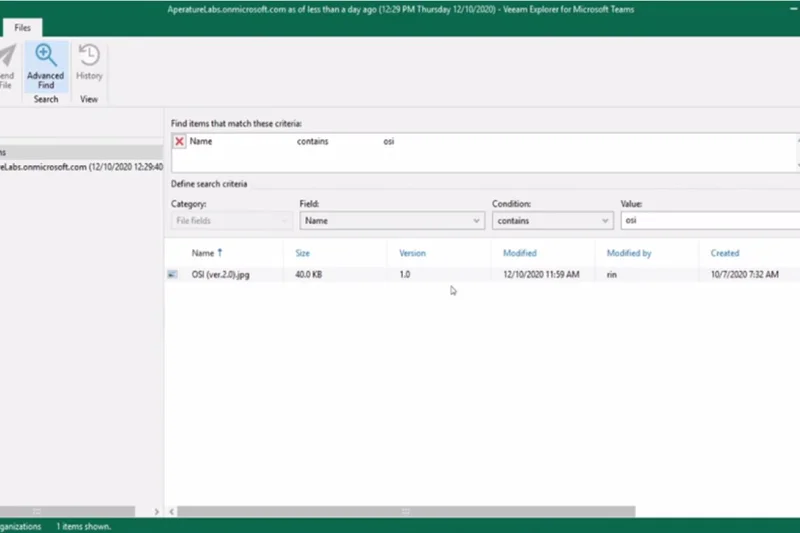Click the 40.0 KB size cell
This screenshot has width=800, height=533.
point(308,274)
